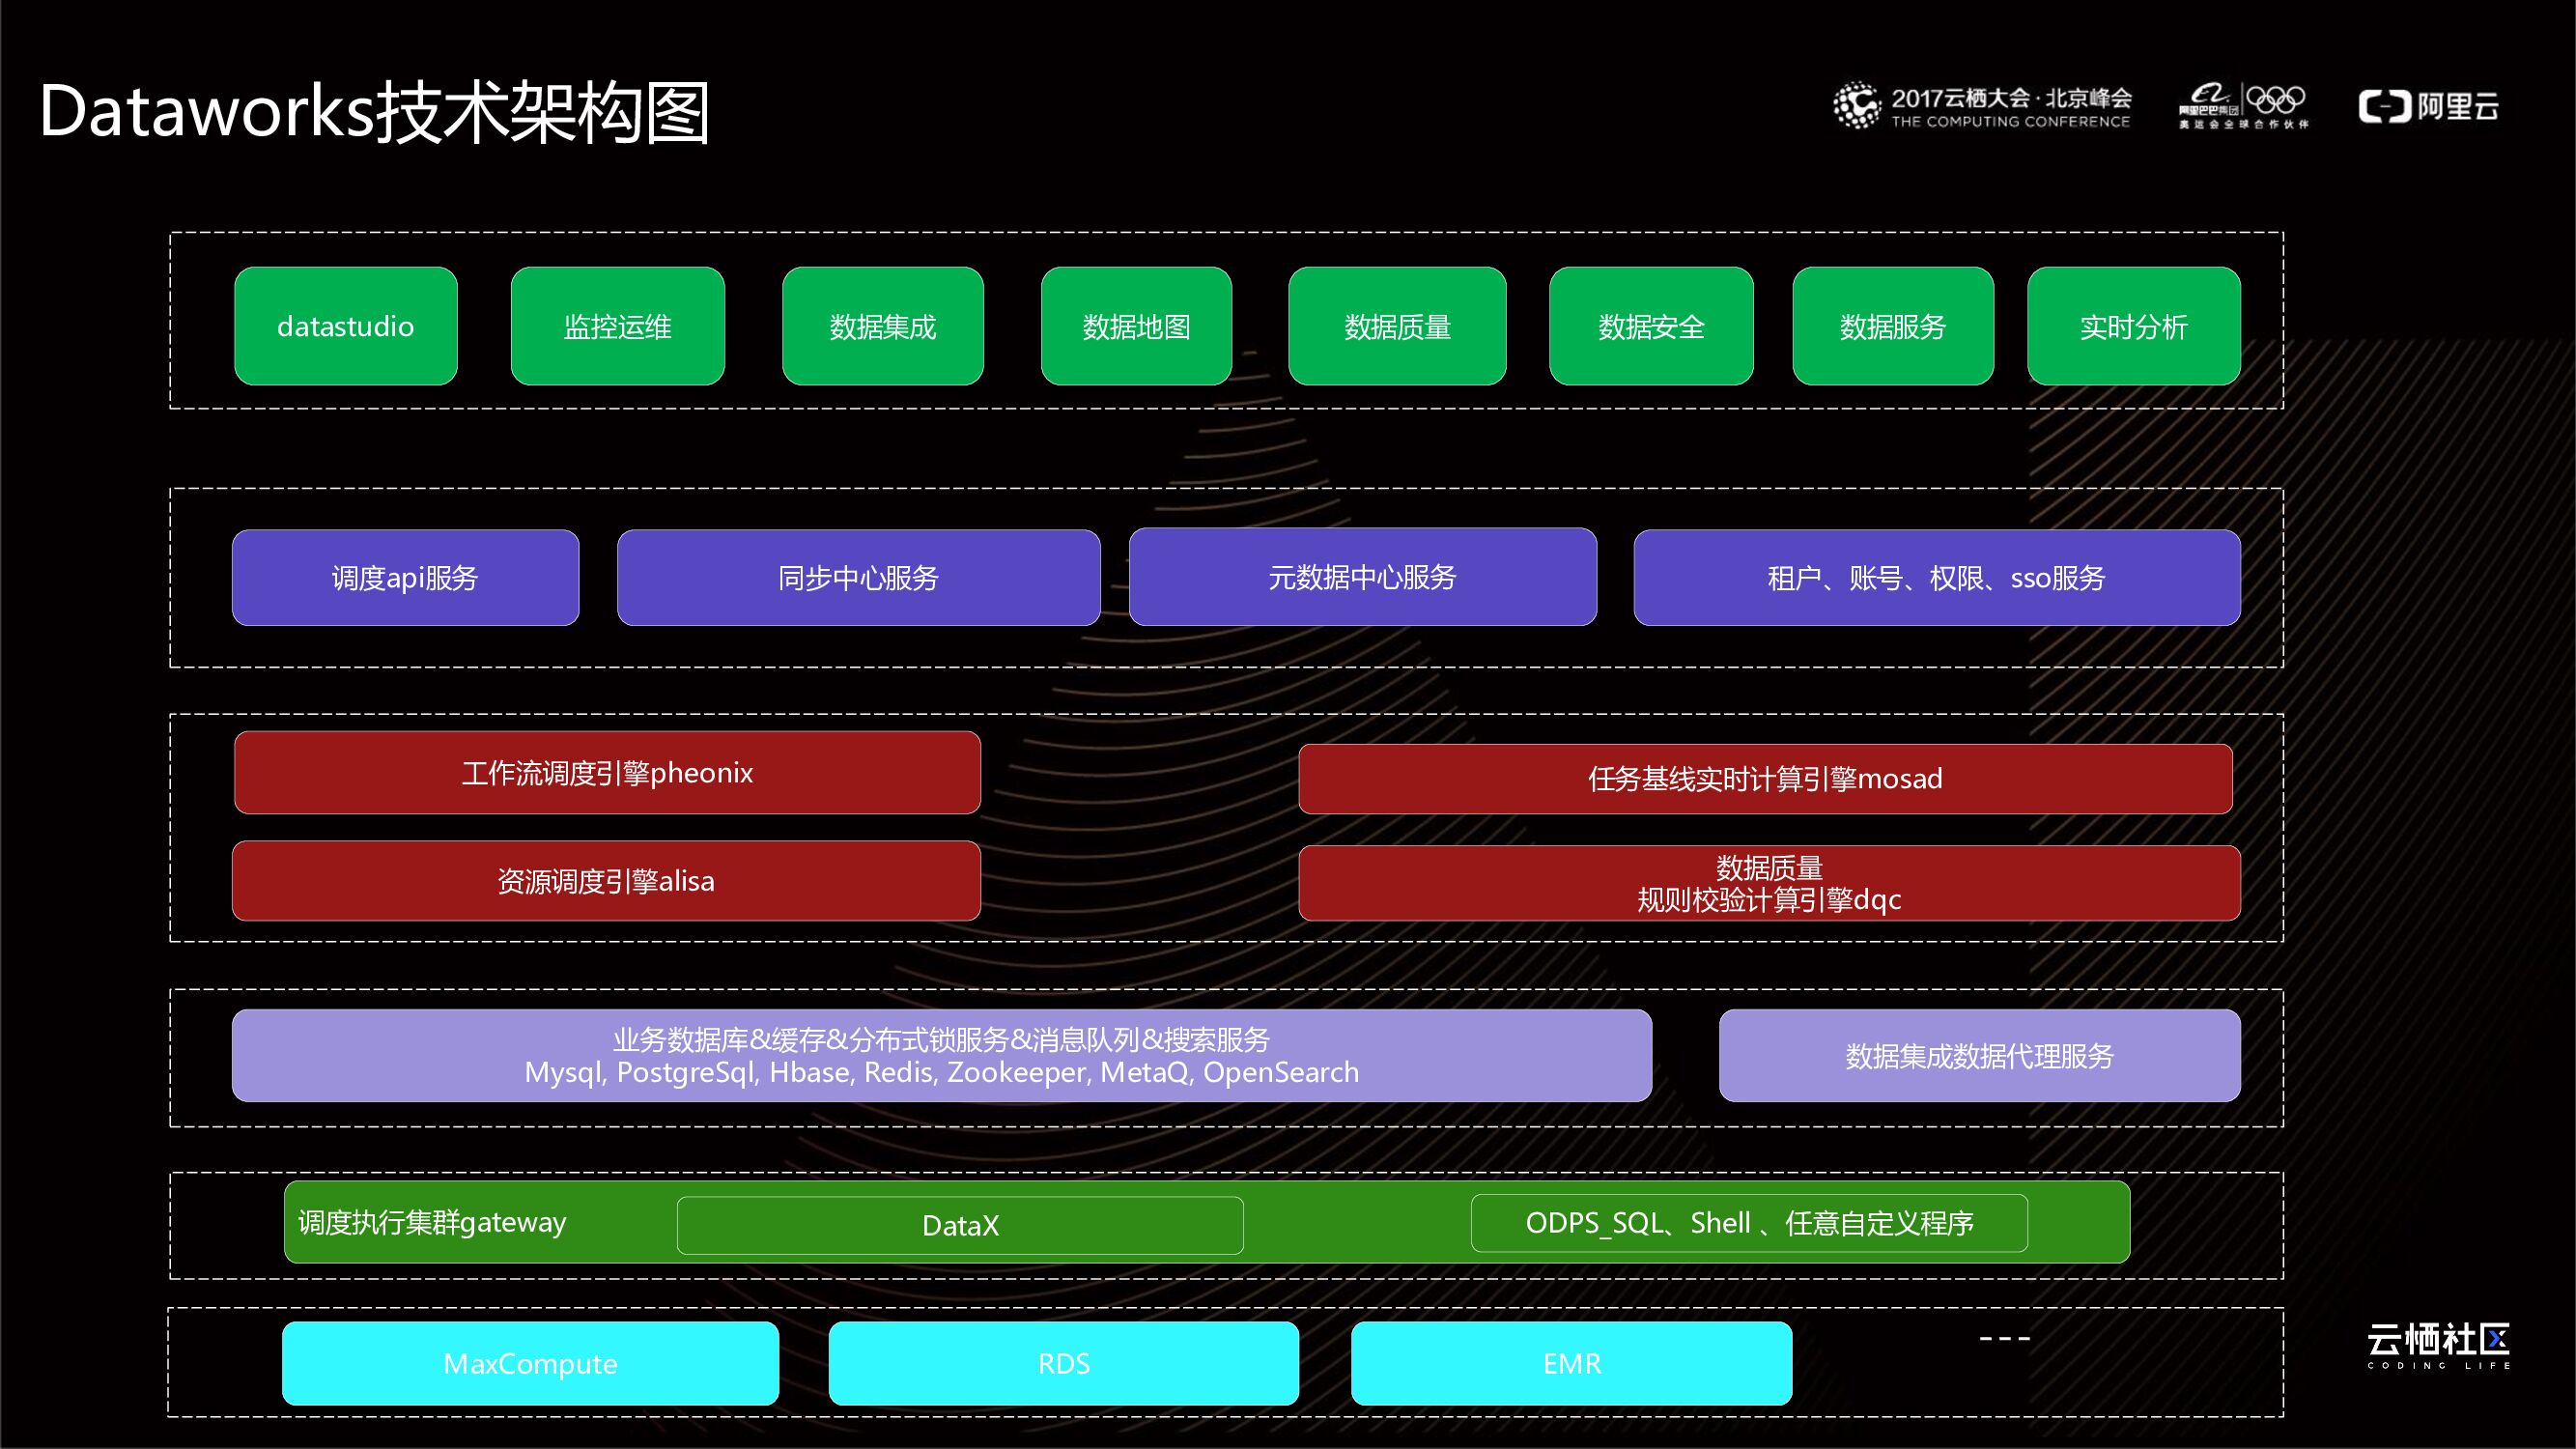Click the 云栖社区 Coding Life logo
Viewport: 2576px width, 1449px height.
pos(2437,1345)
